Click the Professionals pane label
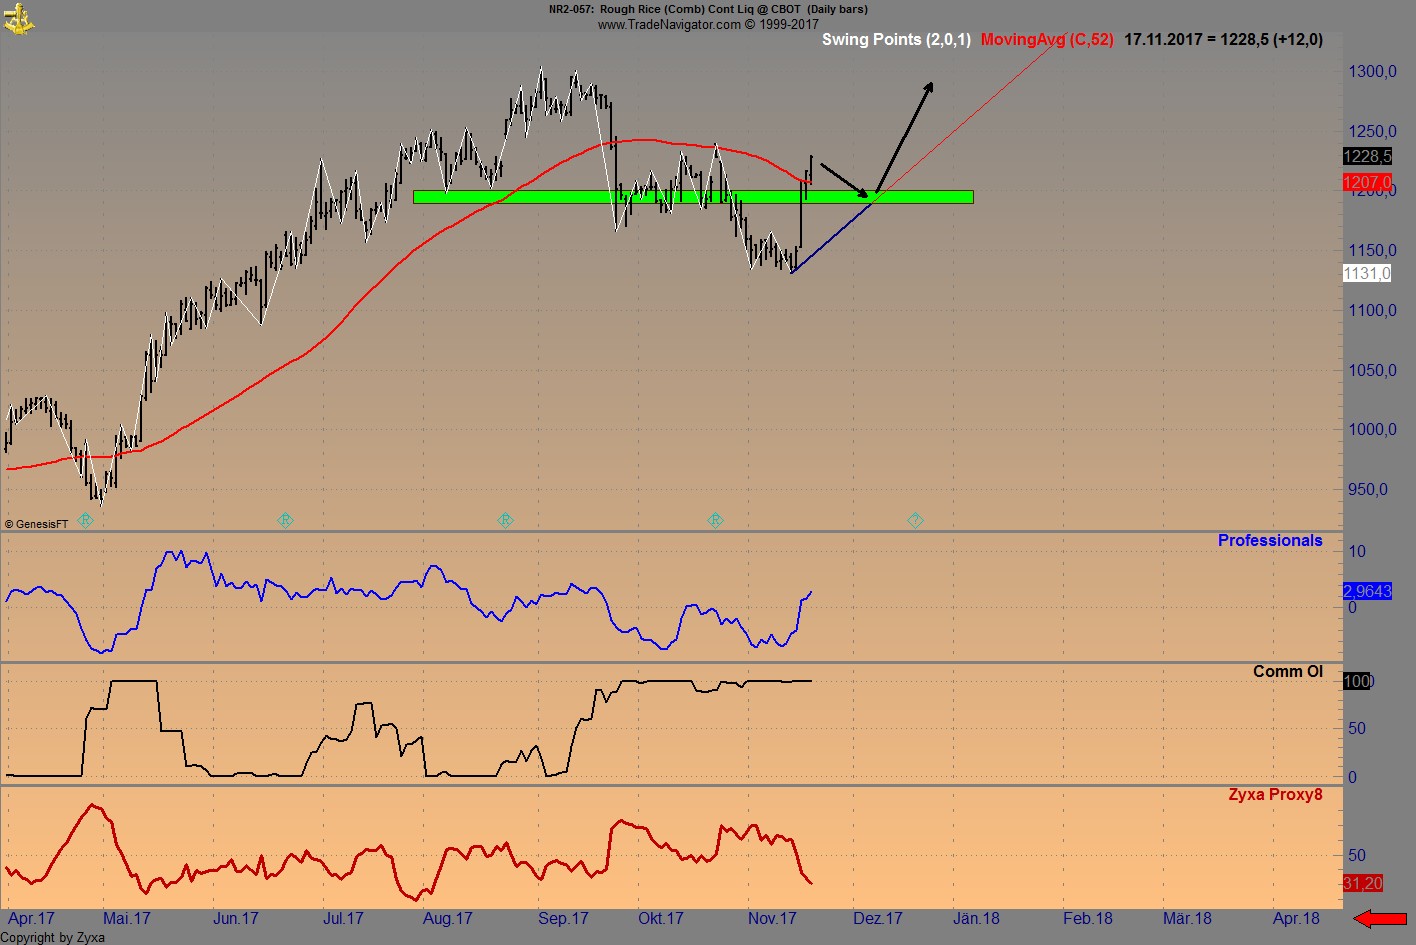Viewport: 1416px width, 945px height. (1270, 541)
